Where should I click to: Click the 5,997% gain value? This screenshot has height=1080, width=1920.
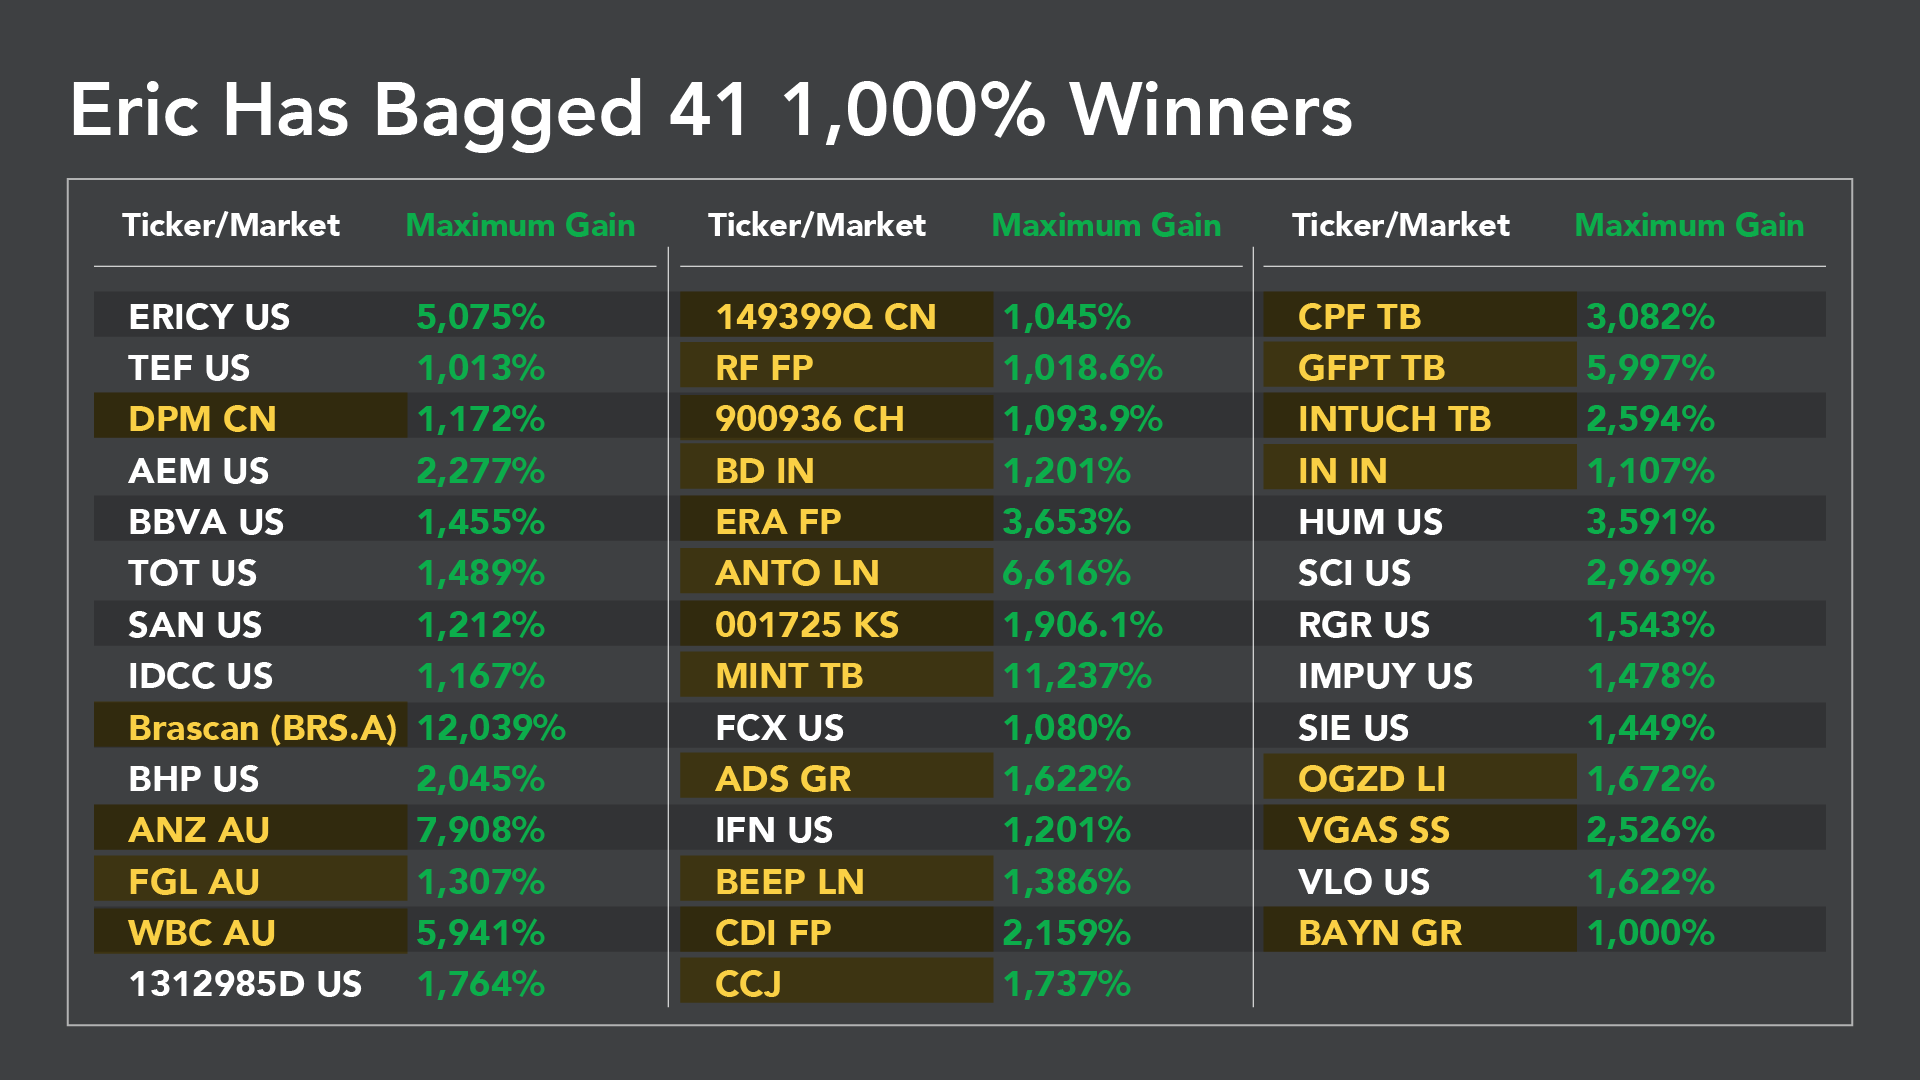[1650, 368]
